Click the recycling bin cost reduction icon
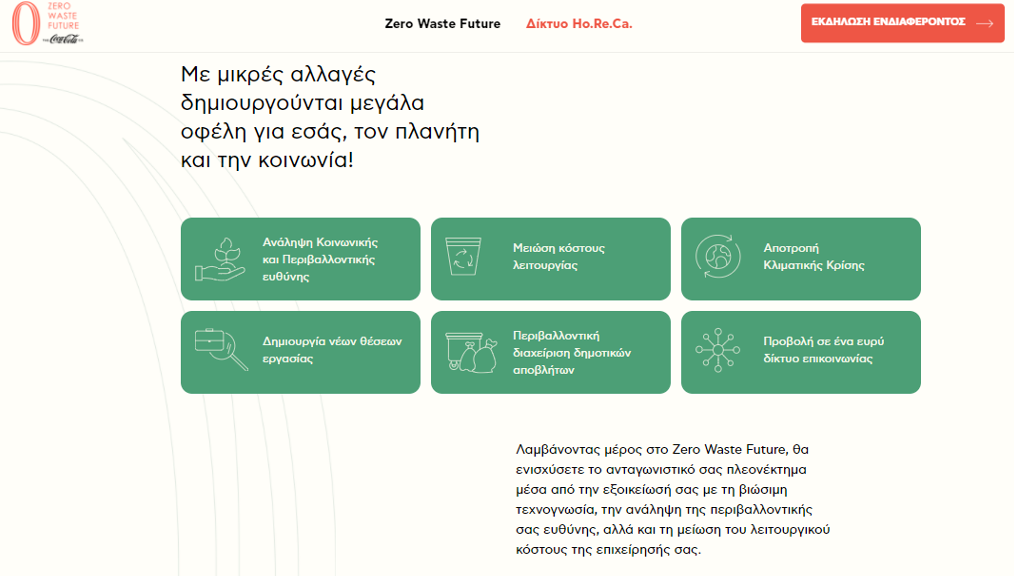The image size is (1014, 577). [x=464, y=256]
